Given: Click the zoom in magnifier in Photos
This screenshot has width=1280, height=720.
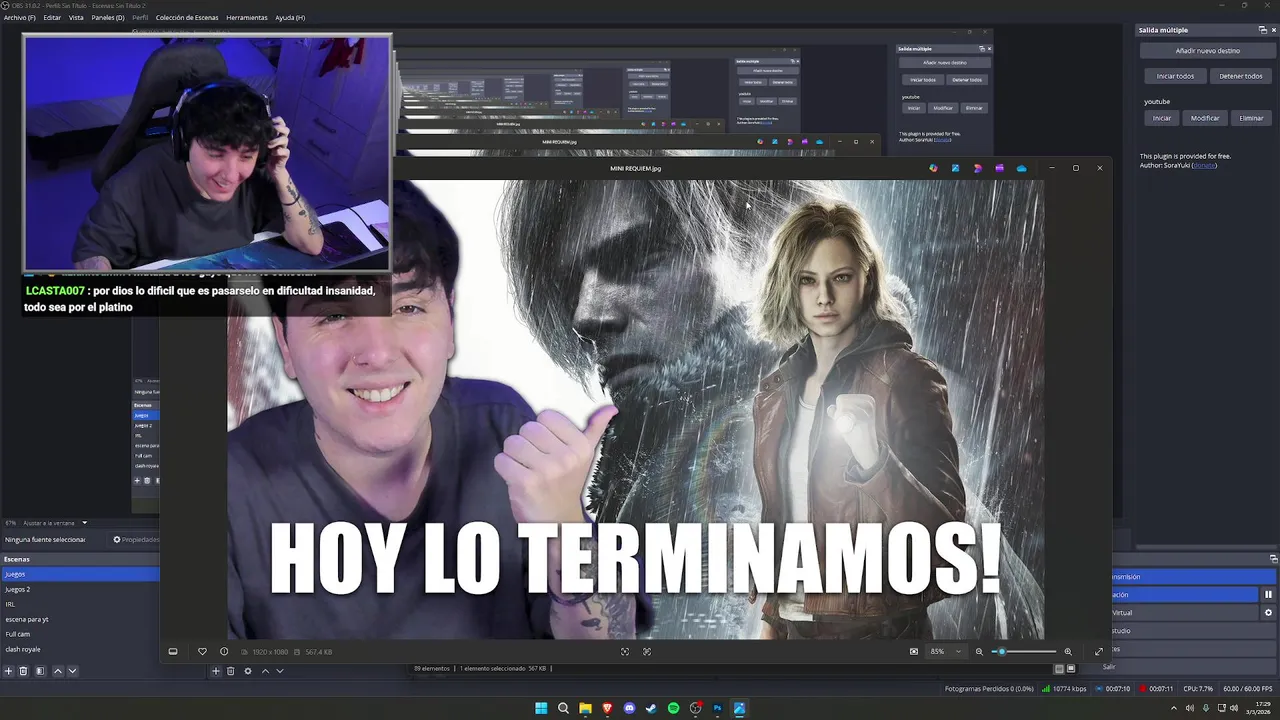Looking at the screenshot, I should pos(1068,652).
